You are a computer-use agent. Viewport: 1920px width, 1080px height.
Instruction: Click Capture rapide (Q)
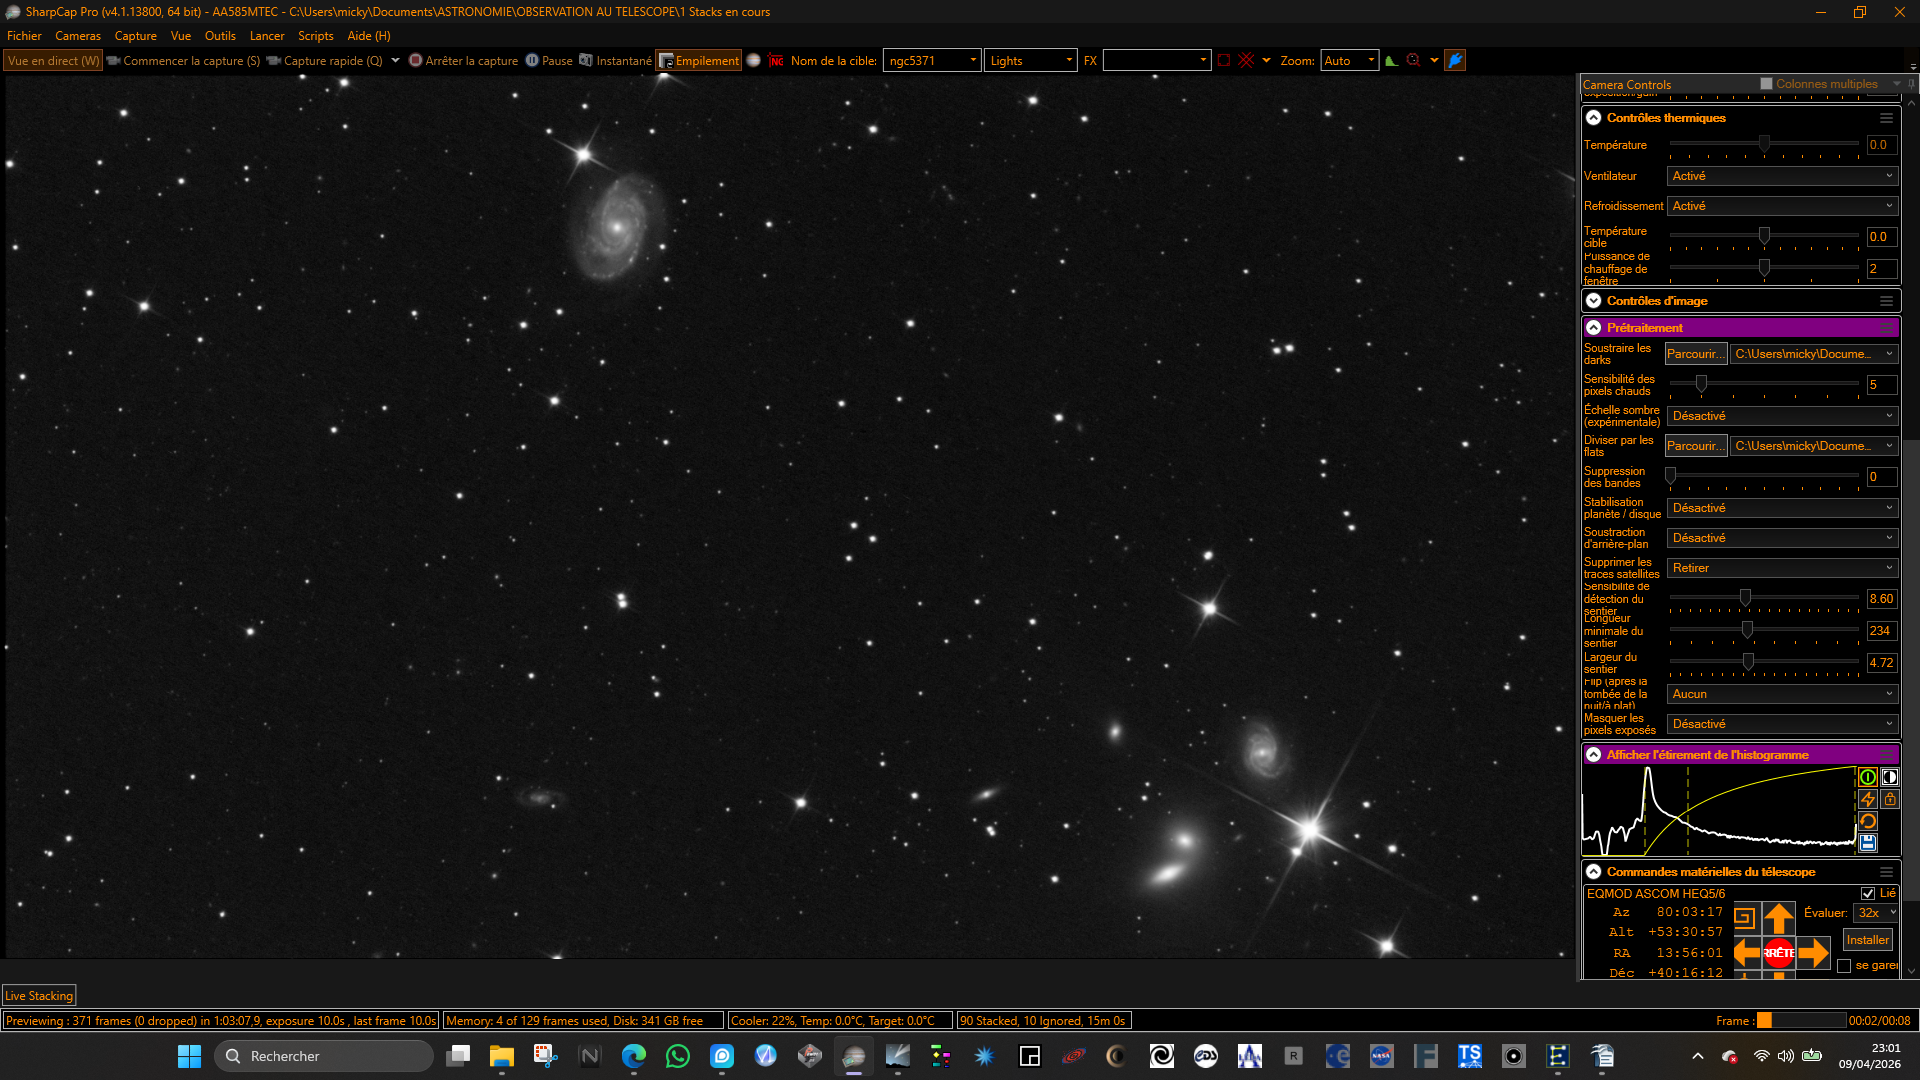(x=325, y=61)
